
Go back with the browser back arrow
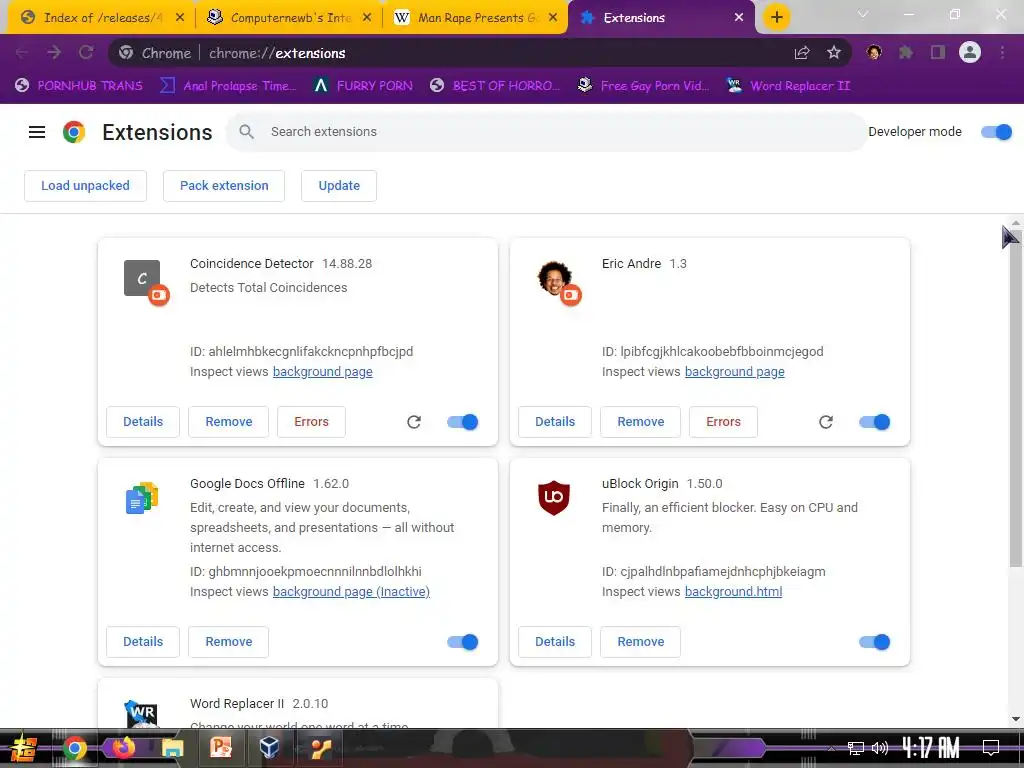(x=22, y=53)
